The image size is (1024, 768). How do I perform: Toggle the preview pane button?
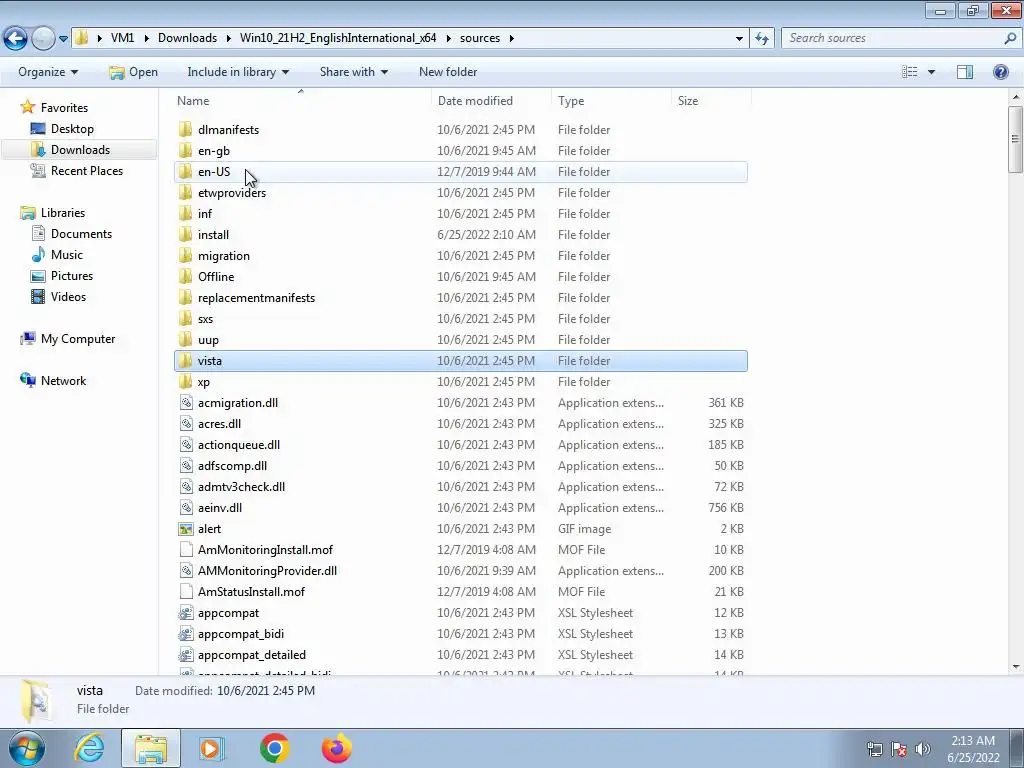[965, 72]
